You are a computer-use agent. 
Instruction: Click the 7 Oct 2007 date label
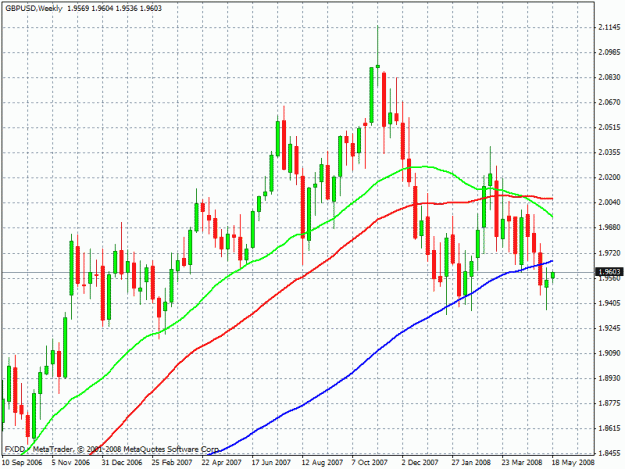[369, 462]
